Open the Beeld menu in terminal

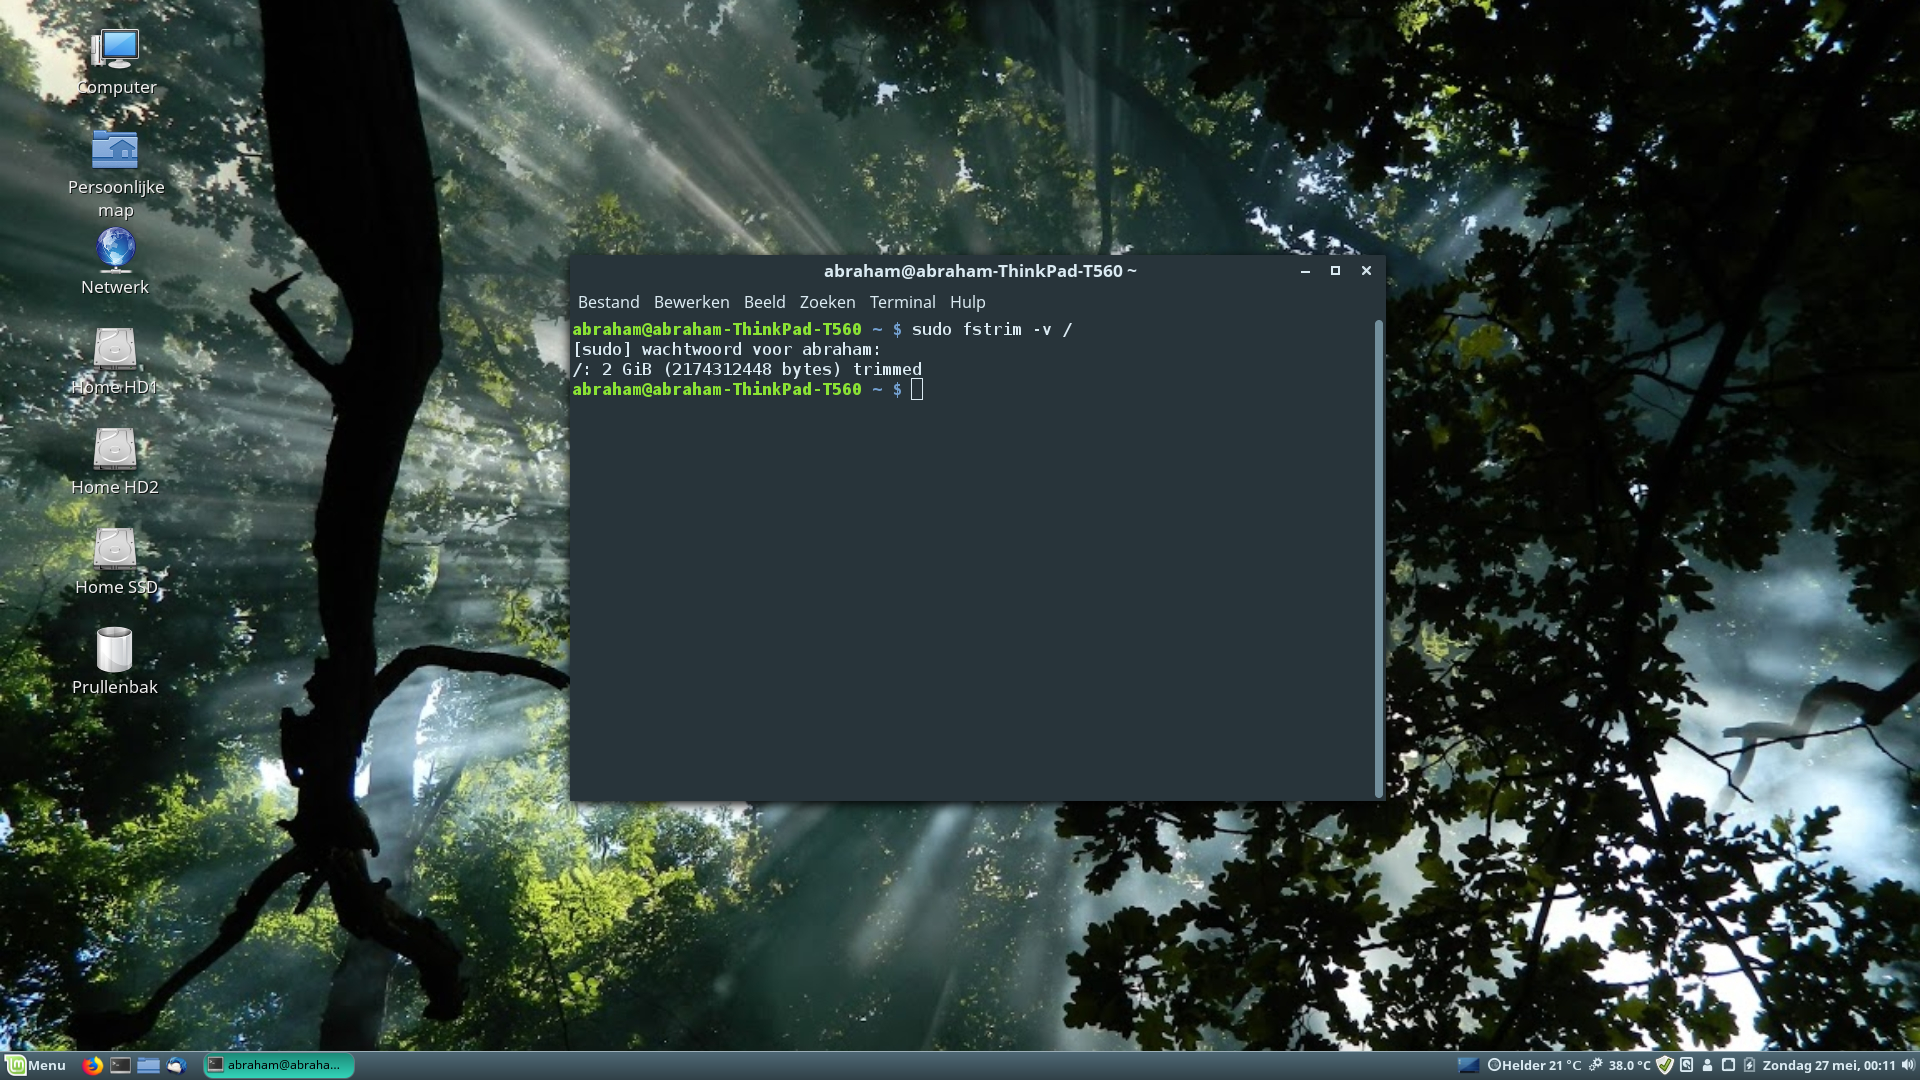(x=764, y=302)
